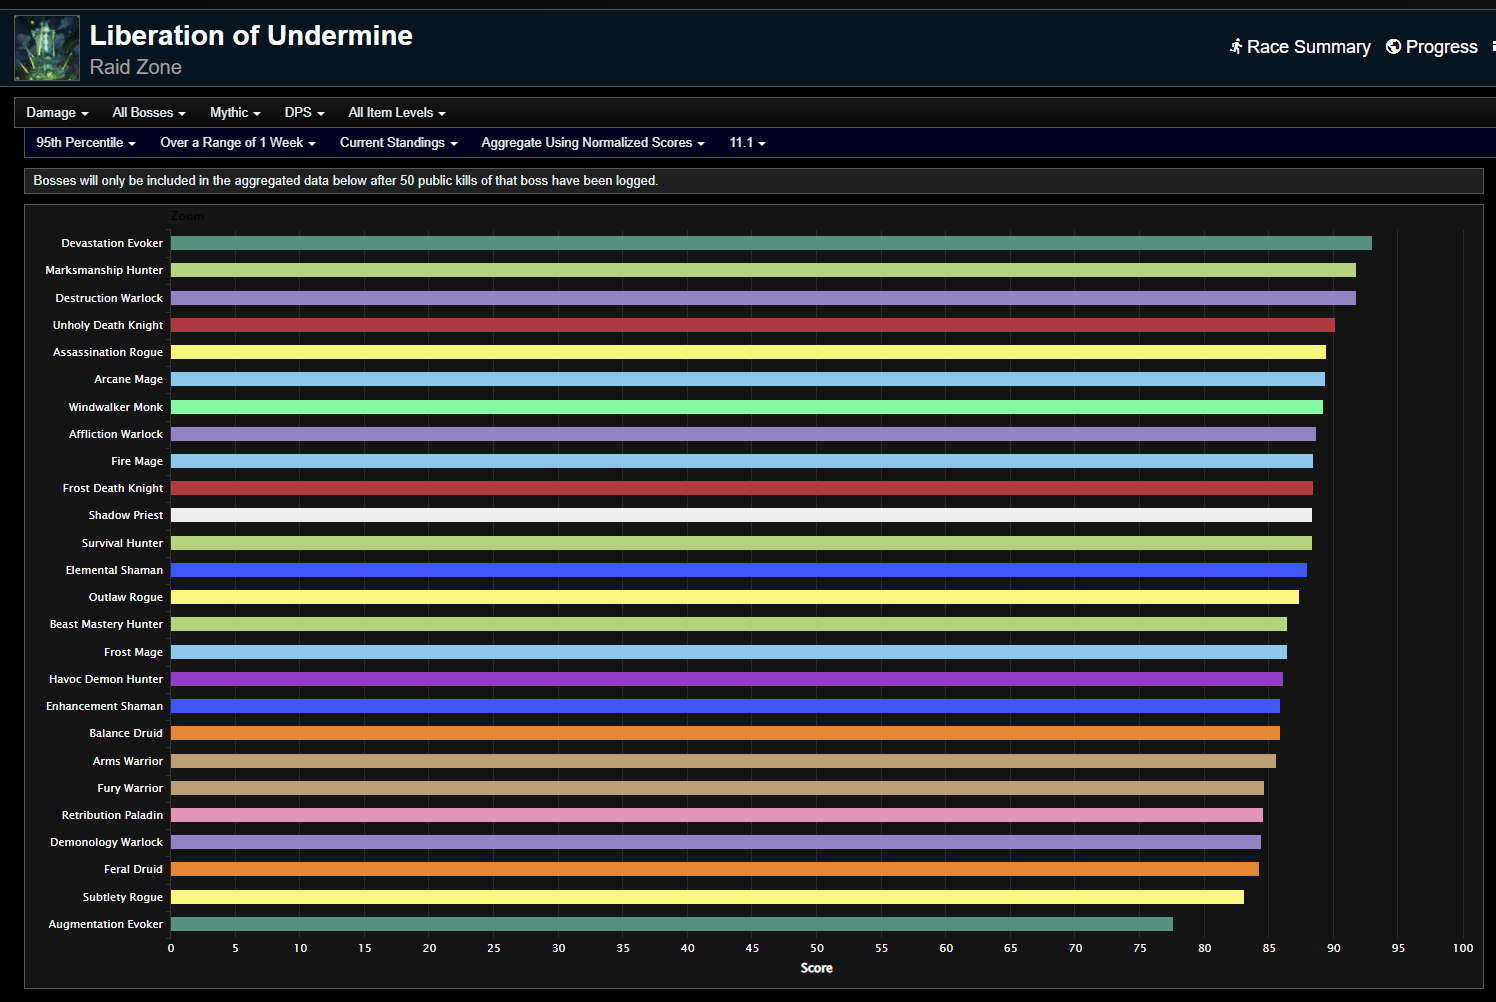
Task: Expand the All Bosses dropdown
Action: click(148, 113)
